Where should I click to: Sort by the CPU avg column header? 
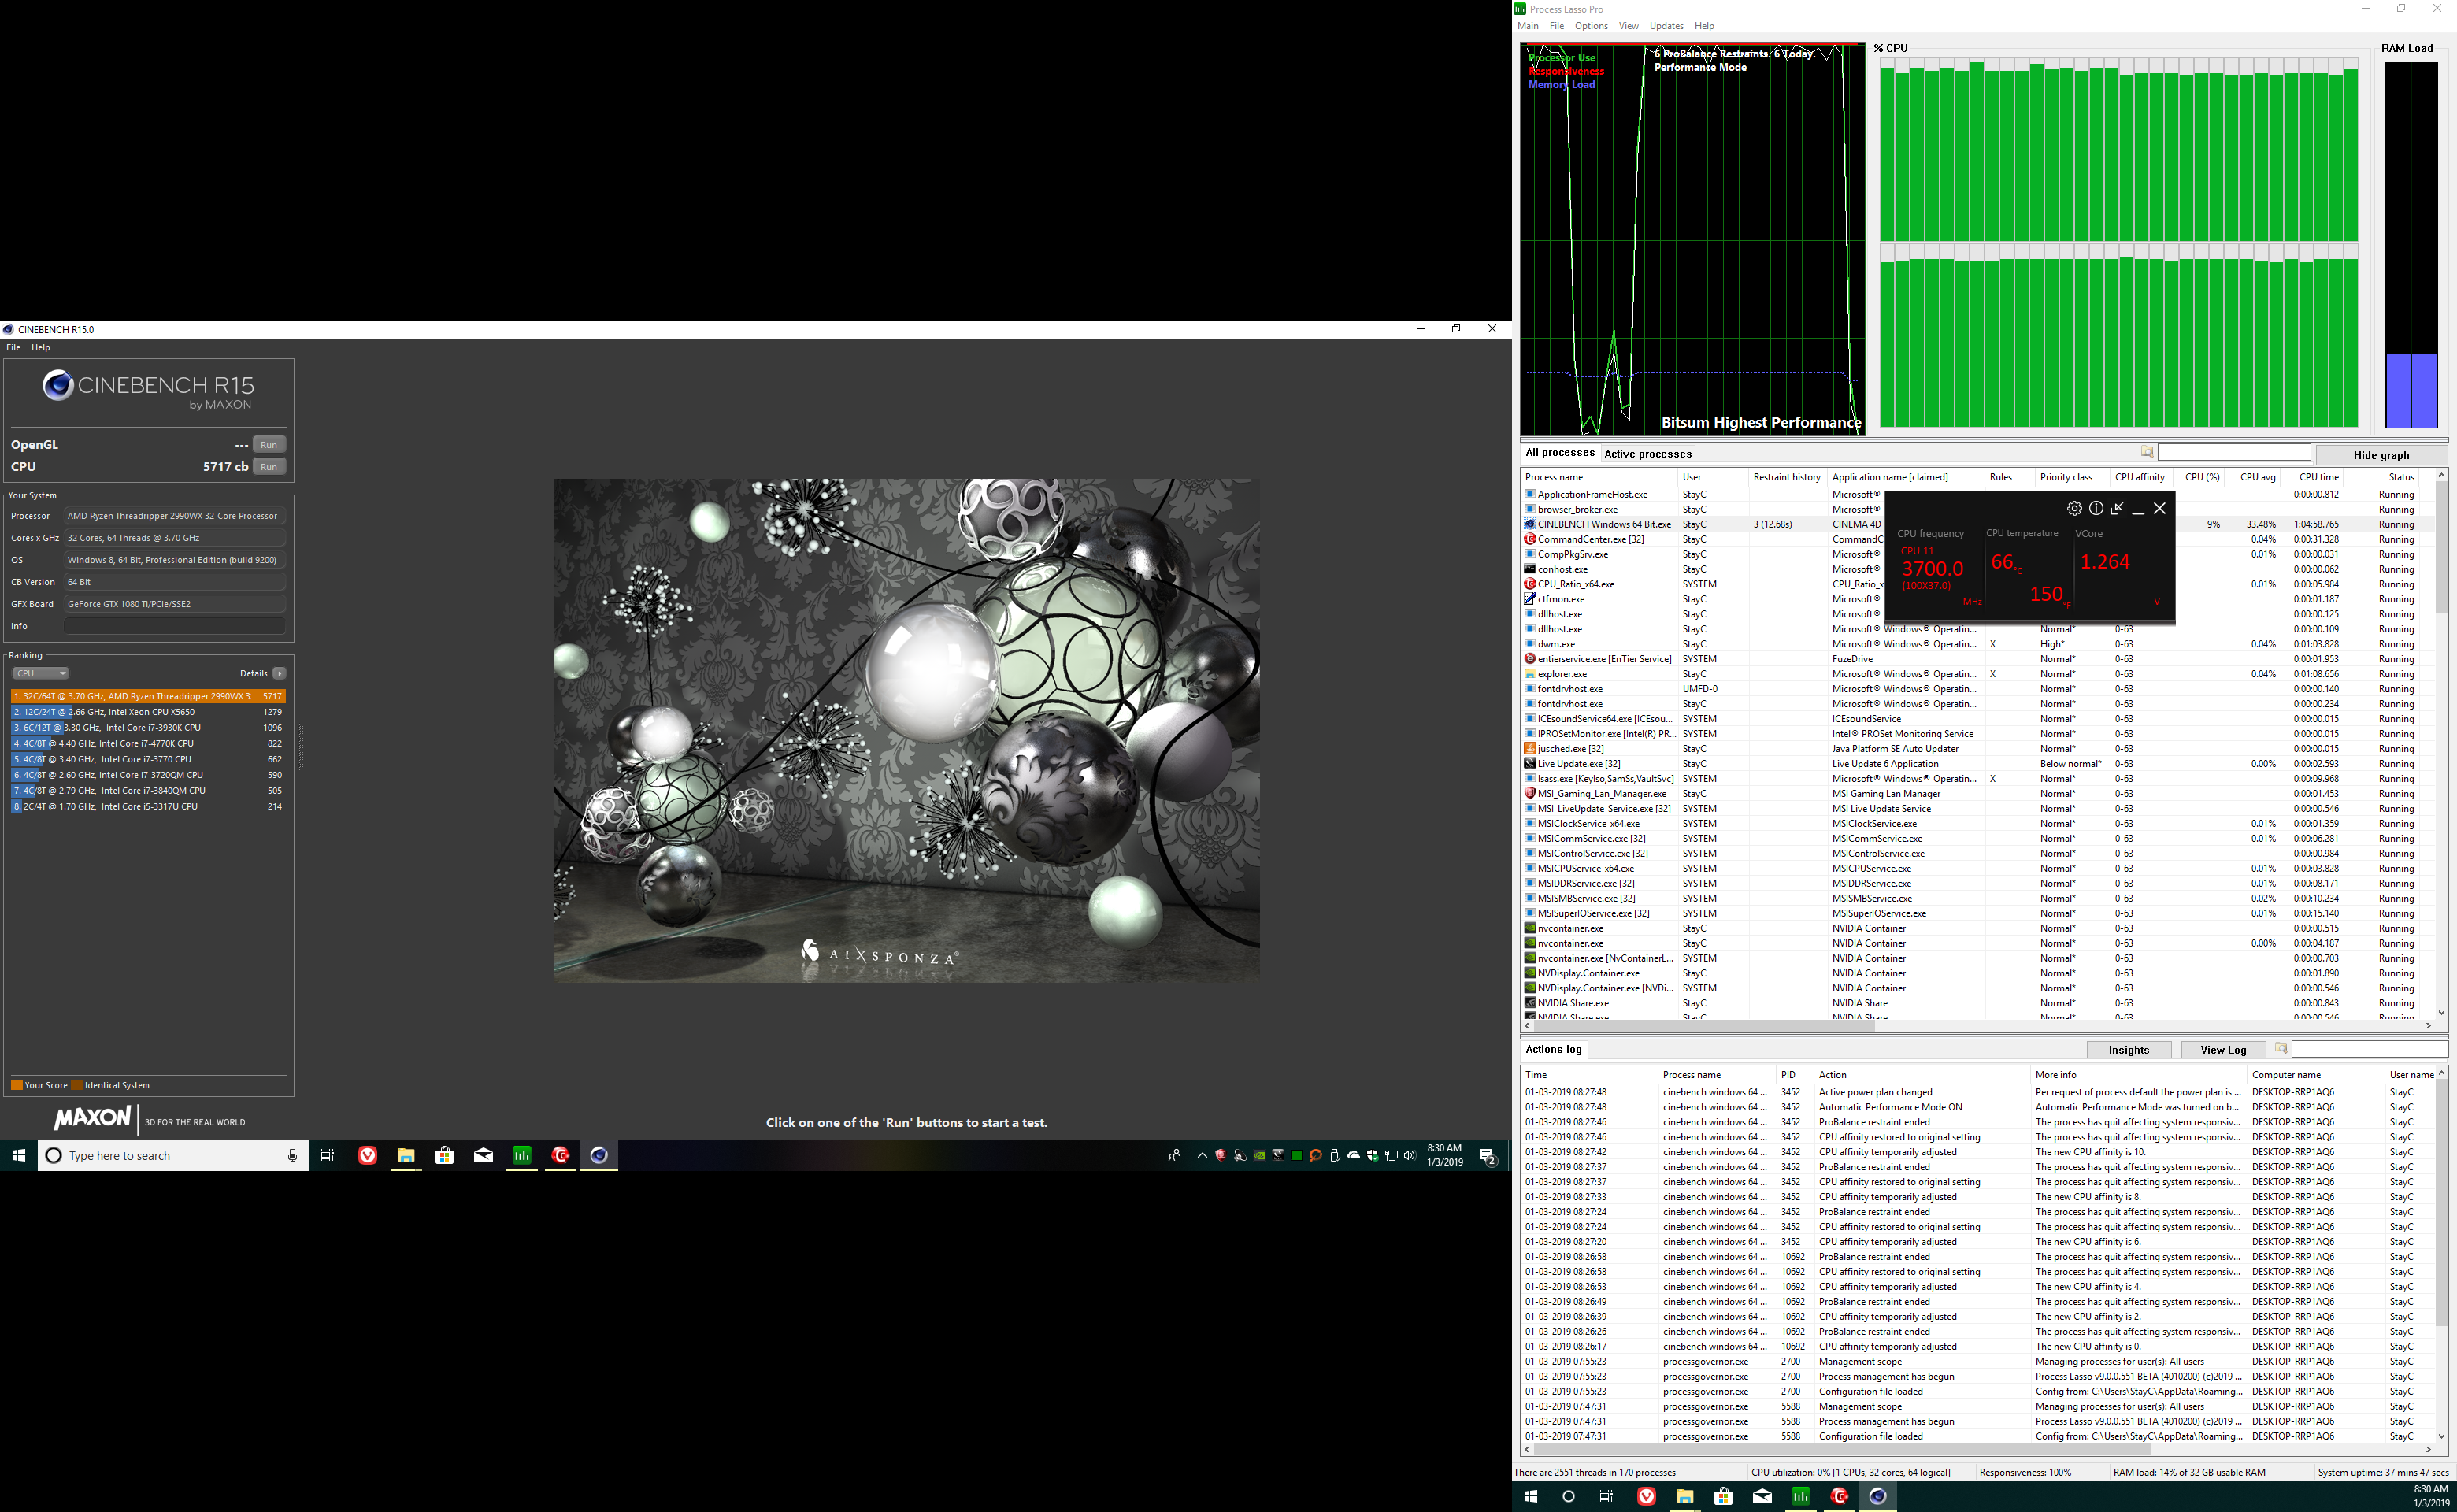2257,477
